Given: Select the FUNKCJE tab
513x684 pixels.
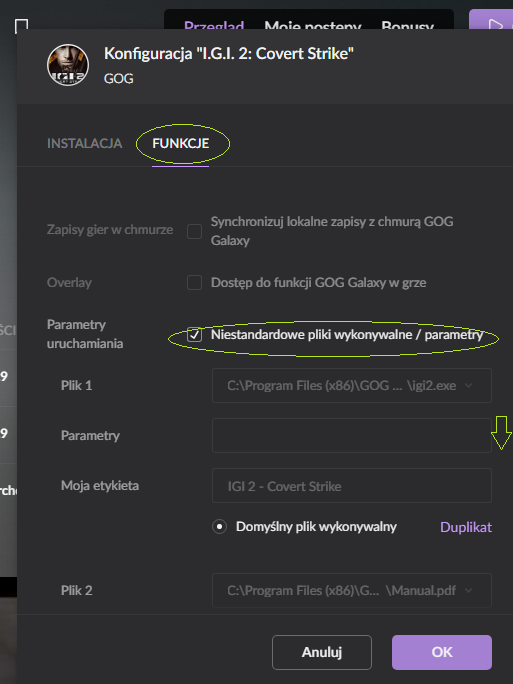Looking at the screenshot, I should point(181,144).
